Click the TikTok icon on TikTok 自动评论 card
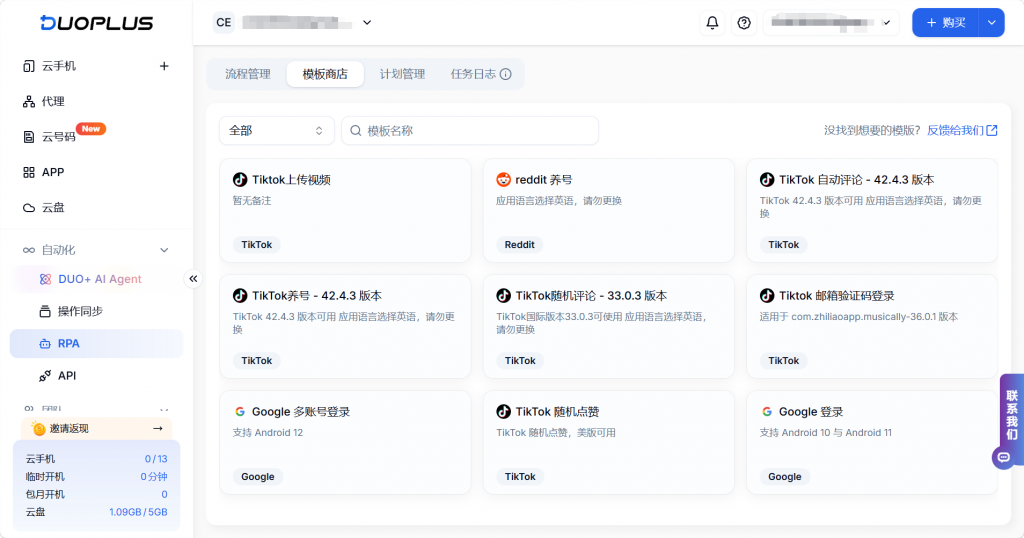The height and width of the screenshot is (538, 1024). [x=767, y=180]
